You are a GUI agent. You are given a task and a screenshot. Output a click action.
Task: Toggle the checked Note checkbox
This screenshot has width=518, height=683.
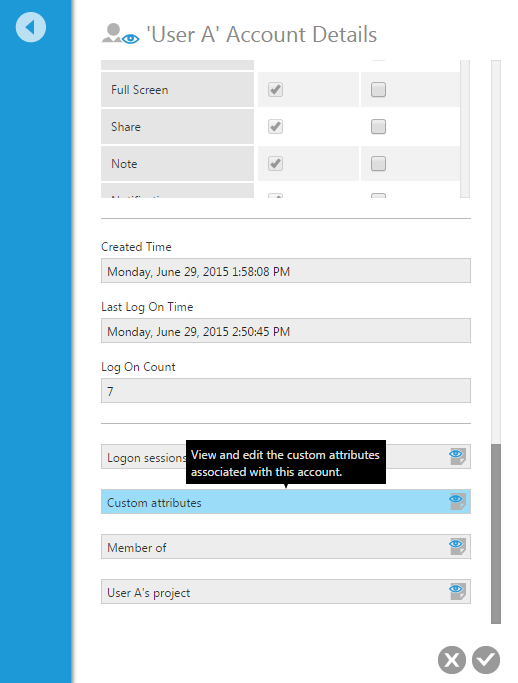click(275, 164)
